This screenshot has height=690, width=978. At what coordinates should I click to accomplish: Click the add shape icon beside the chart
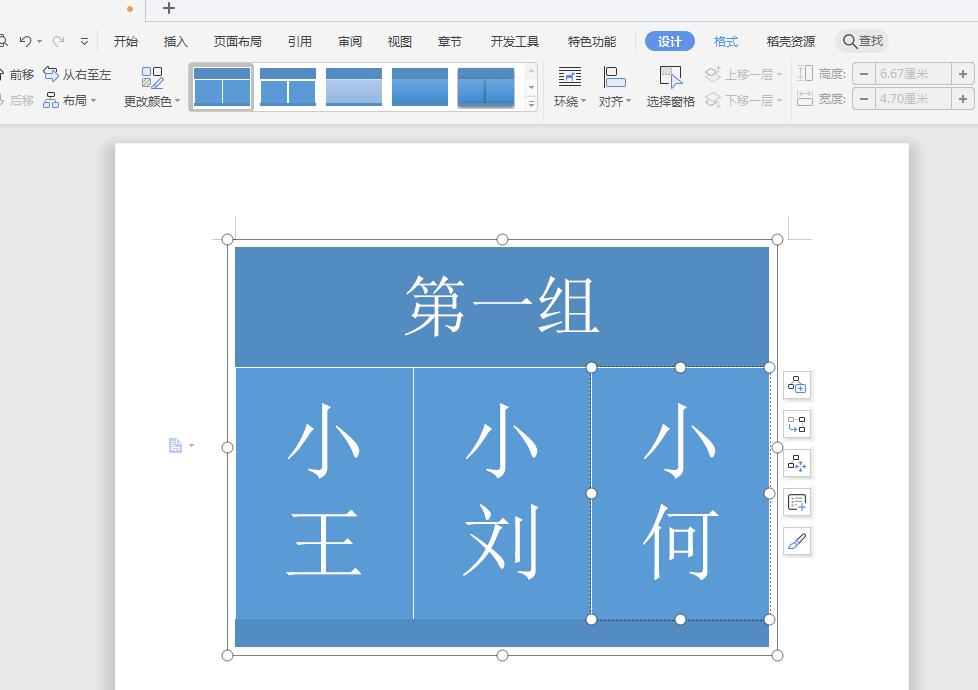(797, 384)
